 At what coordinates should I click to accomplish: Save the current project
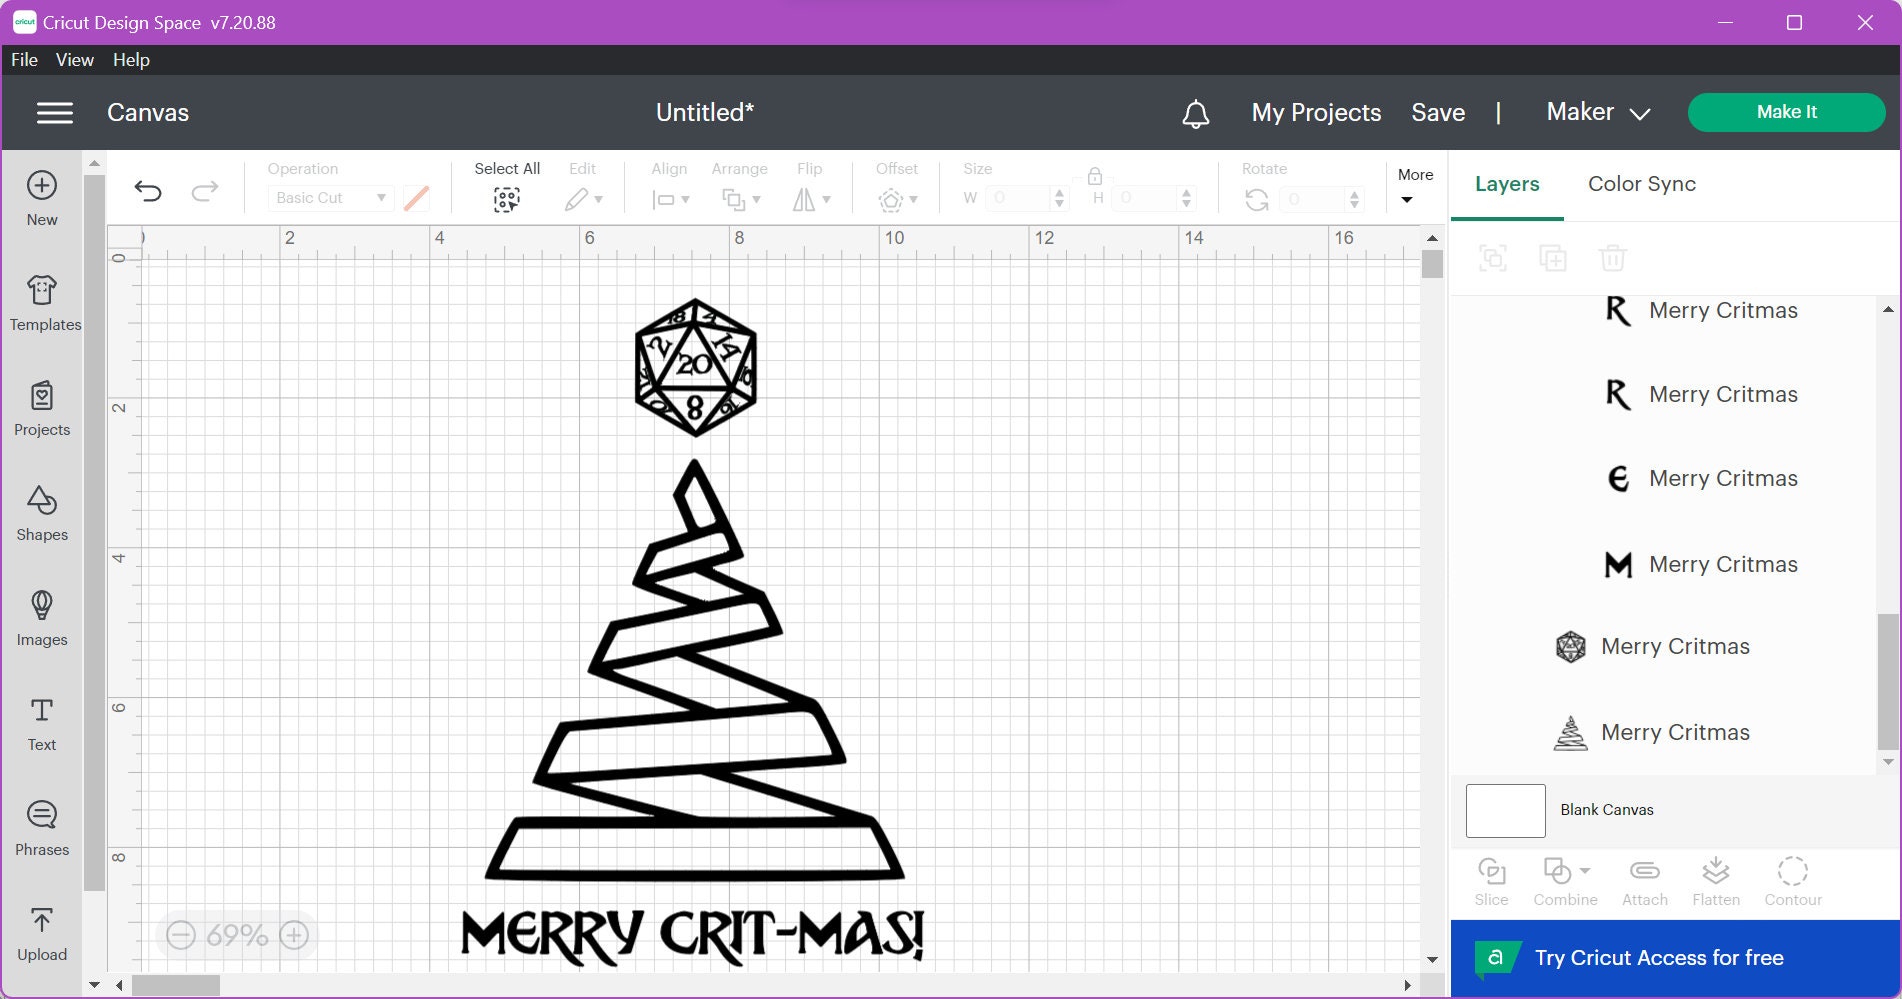pyautogui.click(x=1438, y=112)
